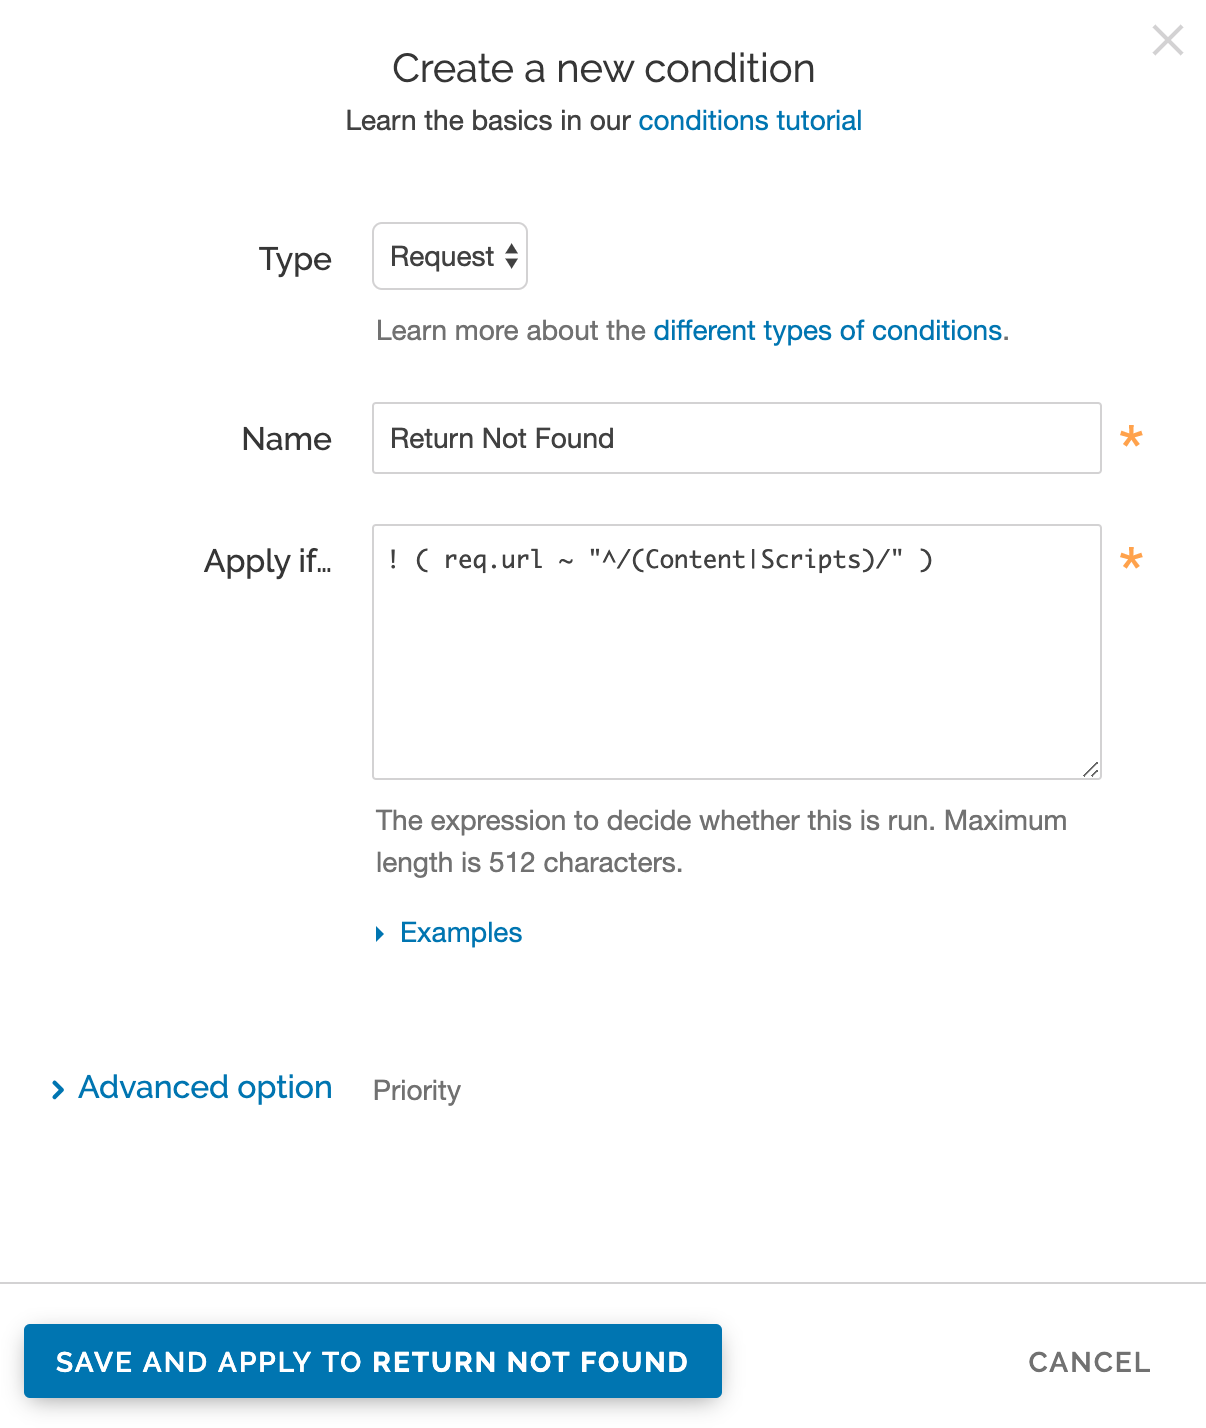Open the Type dropdown showing Request
Screen dimensions: 1206x1428
(449, 256)
